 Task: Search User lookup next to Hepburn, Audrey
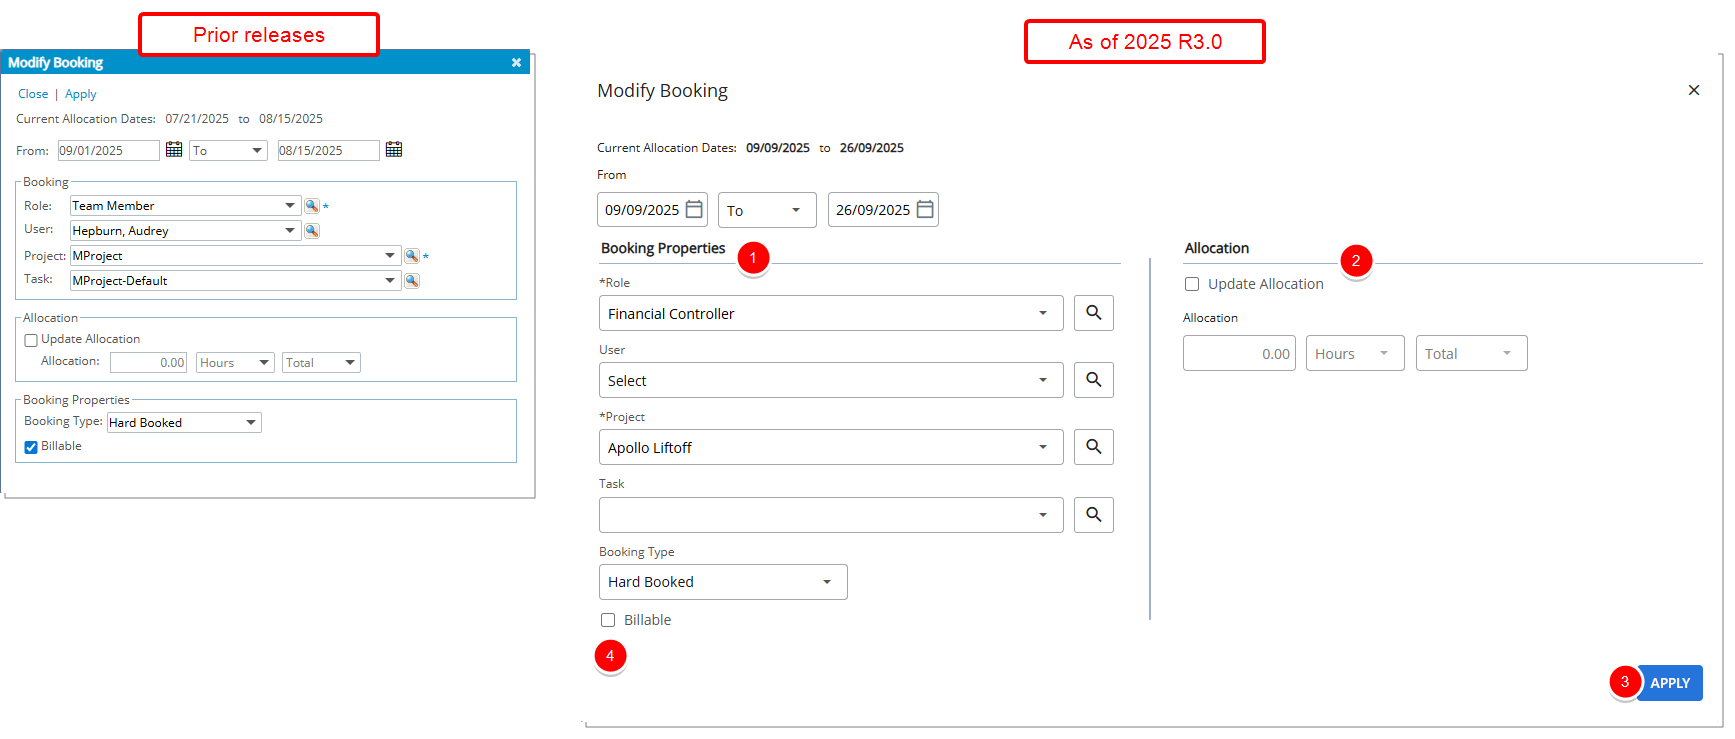click(x=312, y=231)
